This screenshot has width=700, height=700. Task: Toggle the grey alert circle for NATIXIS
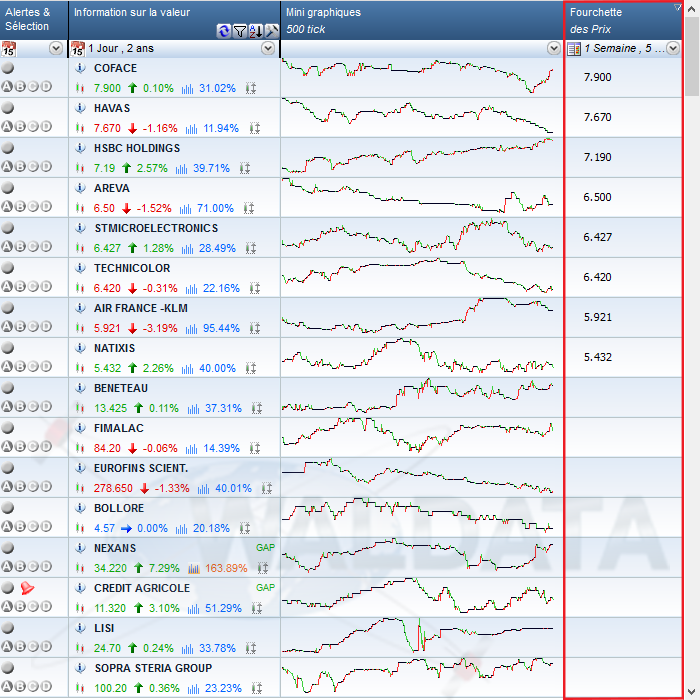coord(8,348)
